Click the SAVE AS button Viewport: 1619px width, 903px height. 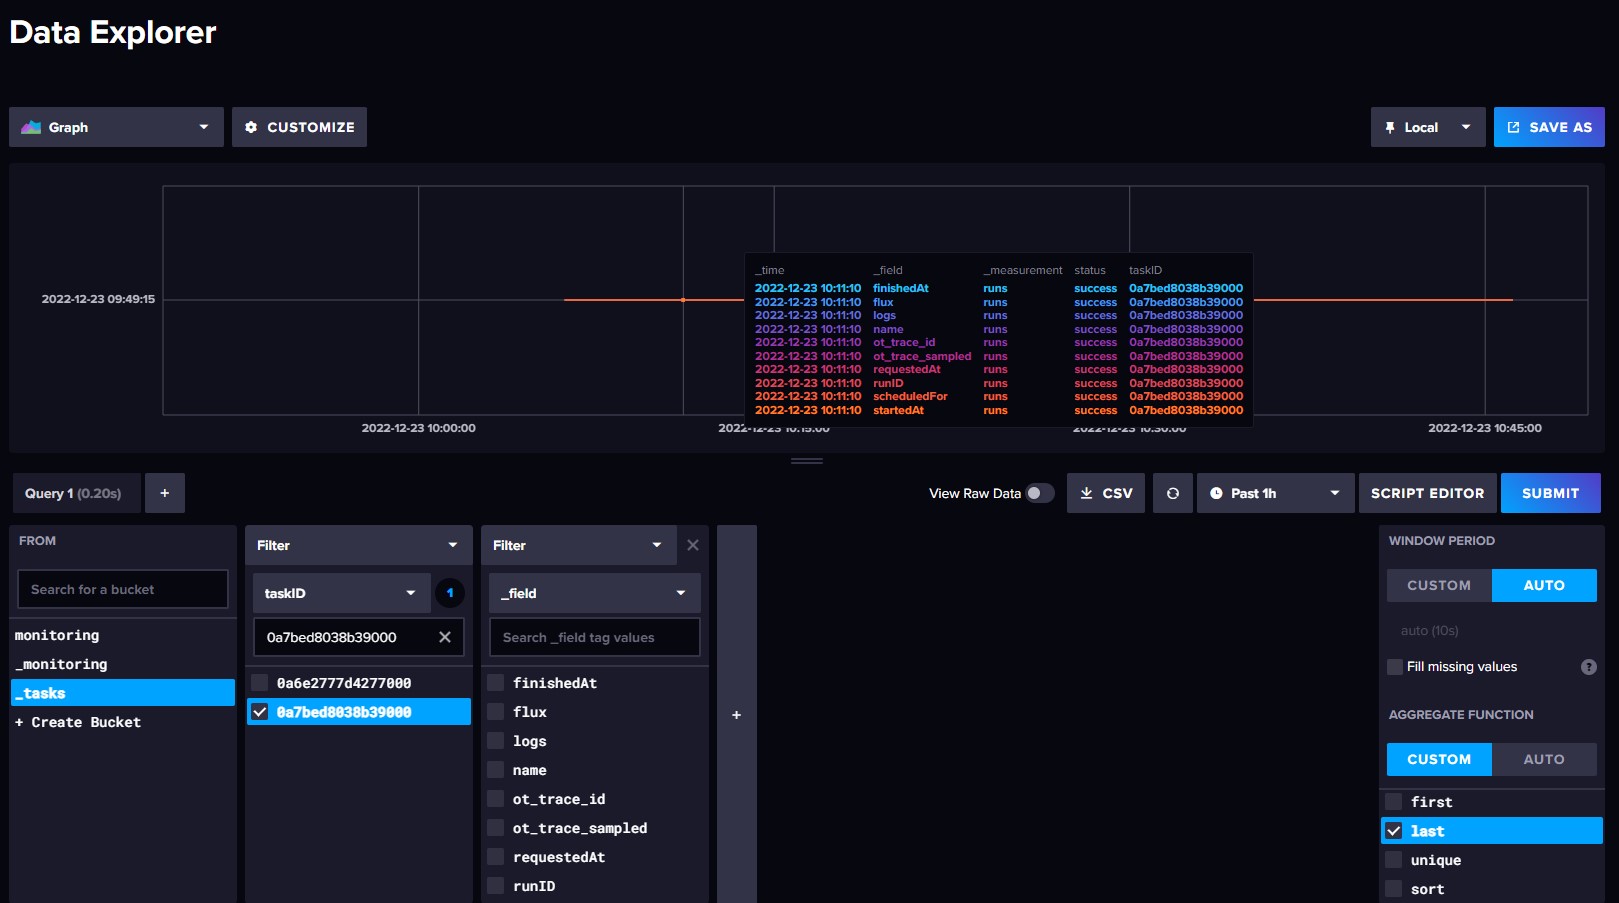click(x=1549, y=127)
